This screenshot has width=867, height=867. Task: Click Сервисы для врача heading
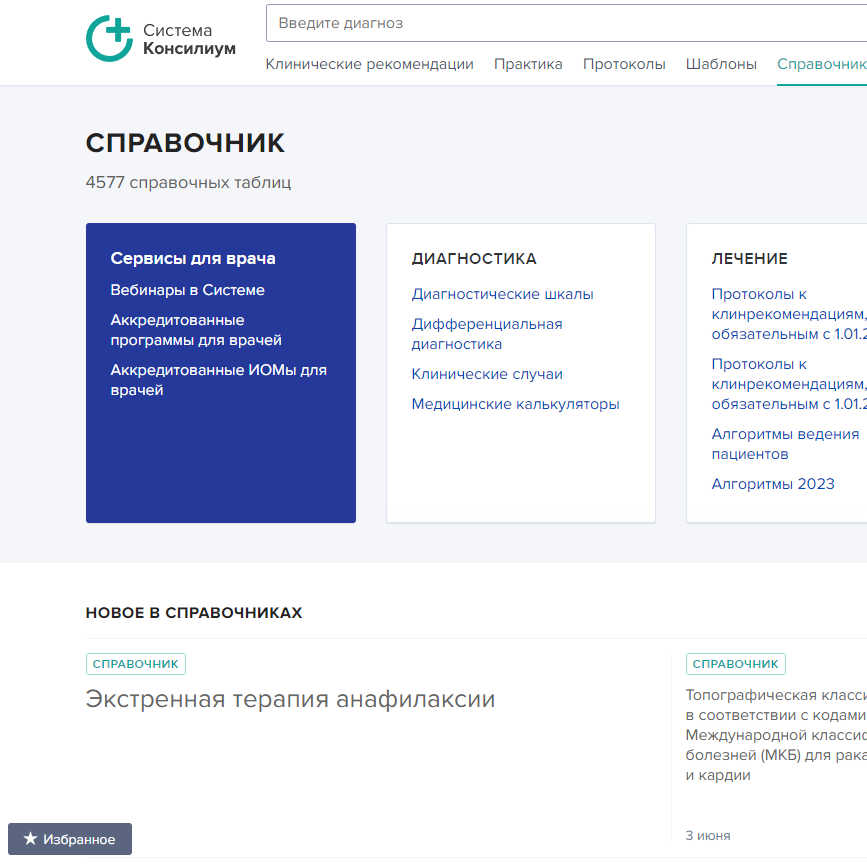pyautogui.click(x=193, y=258)
